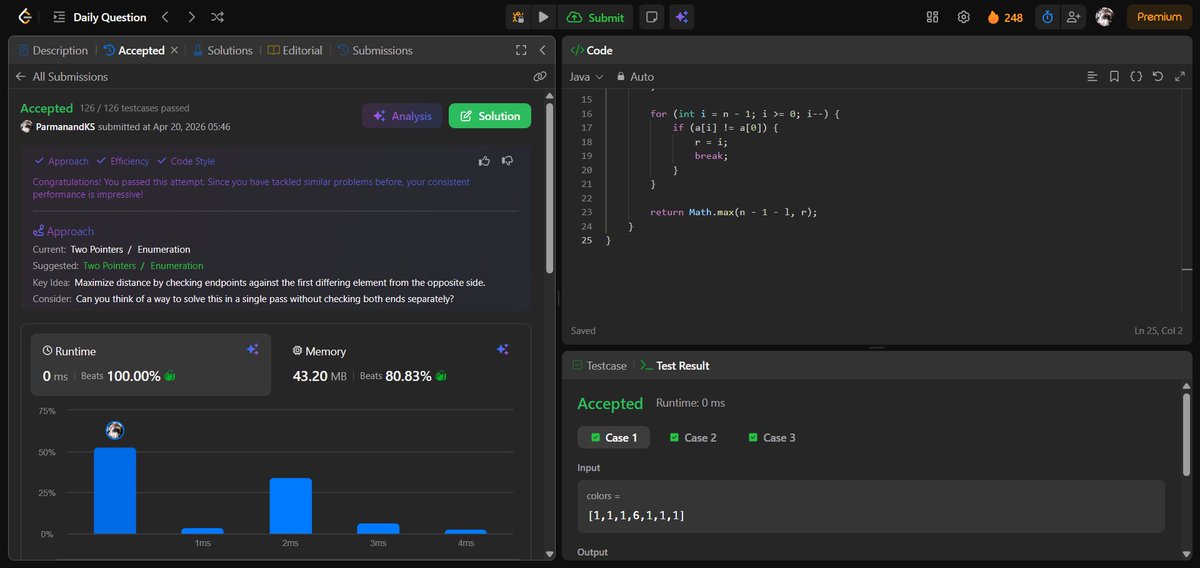
Task: Open the notes icon
Action: [x=651, y=17]
